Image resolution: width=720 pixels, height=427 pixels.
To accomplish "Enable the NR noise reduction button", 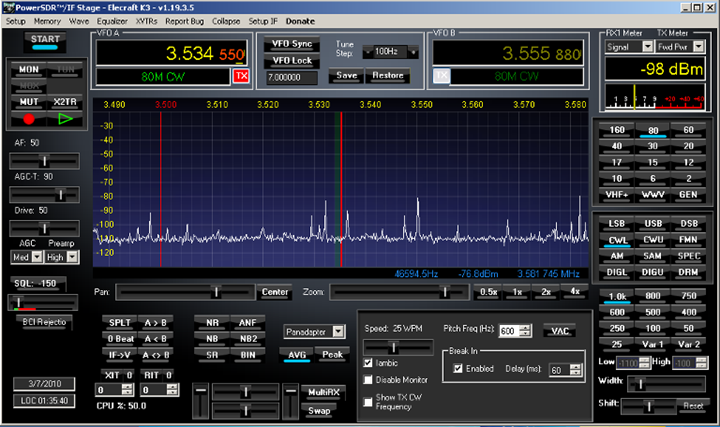I will coord(212,323).
